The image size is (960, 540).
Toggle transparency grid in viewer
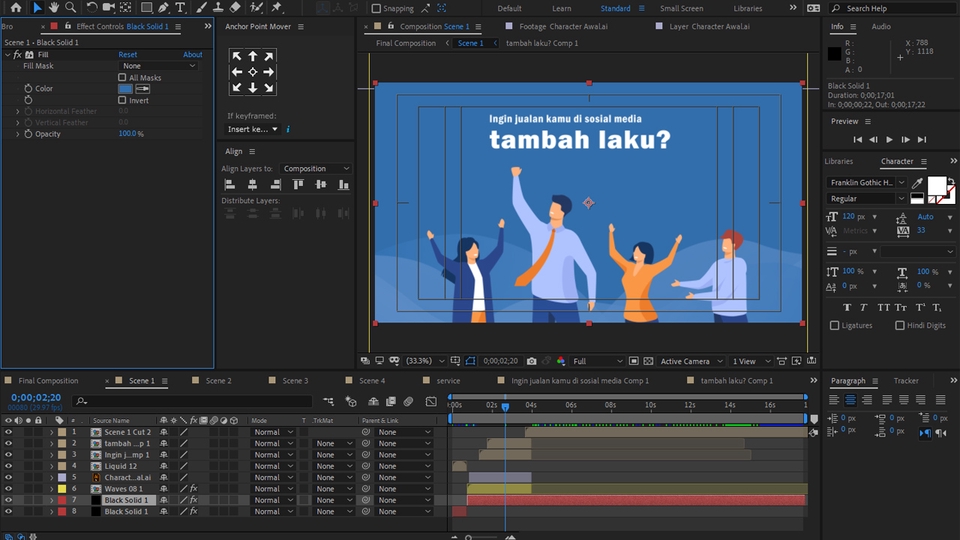(648, 361)
